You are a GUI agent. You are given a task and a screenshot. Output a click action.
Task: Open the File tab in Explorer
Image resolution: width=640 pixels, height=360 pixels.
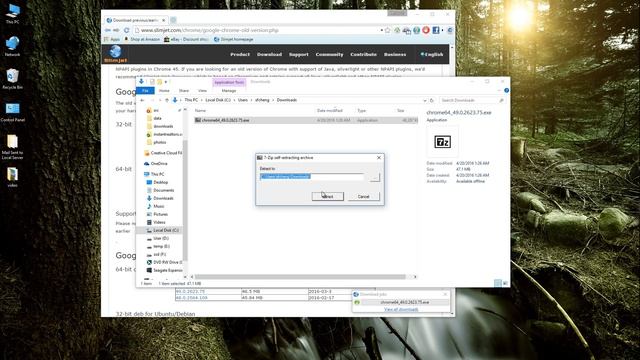pyautogui.click(x=145, y=91)
